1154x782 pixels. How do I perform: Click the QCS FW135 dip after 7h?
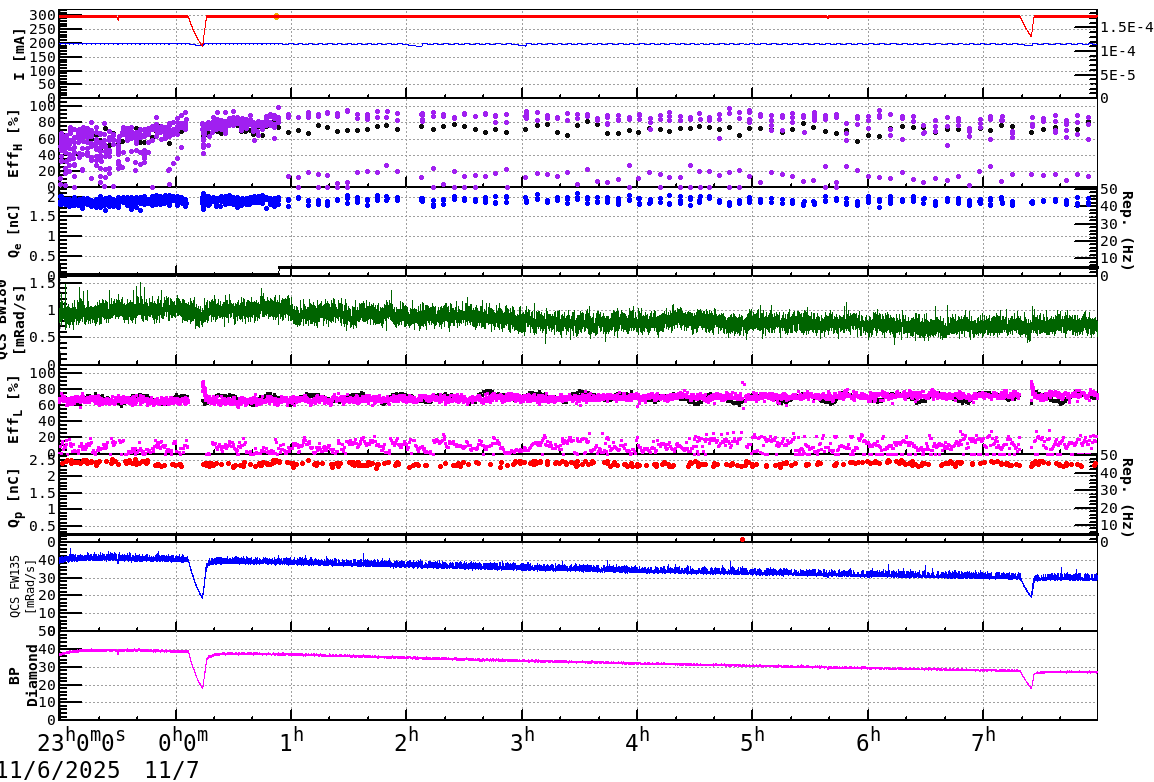(1028, 586)
